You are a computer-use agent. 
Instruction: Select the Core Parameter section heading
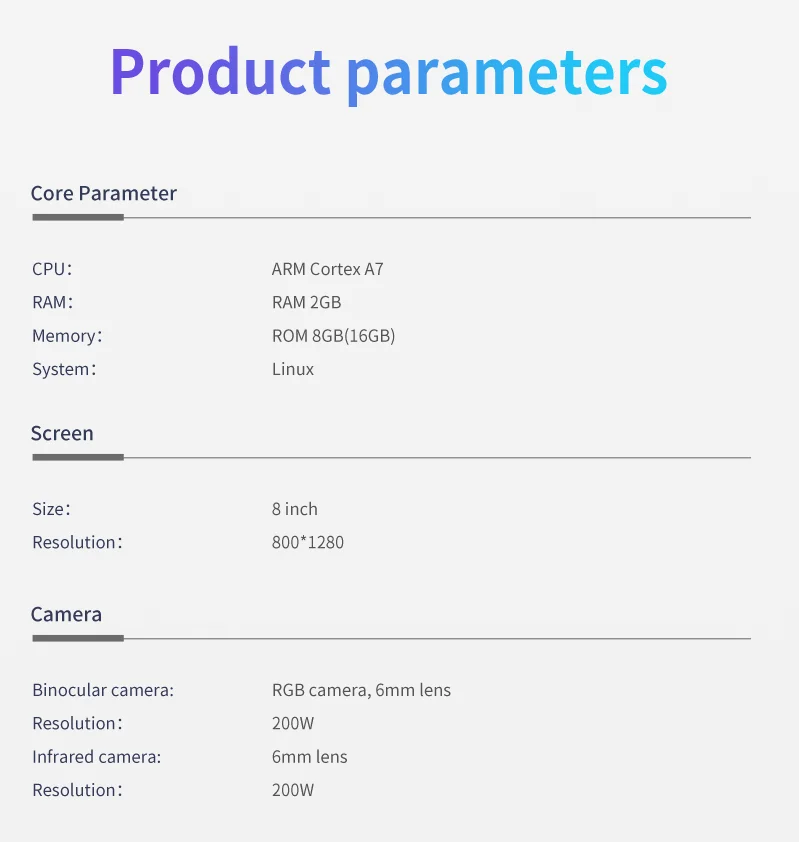pos(103,193)
